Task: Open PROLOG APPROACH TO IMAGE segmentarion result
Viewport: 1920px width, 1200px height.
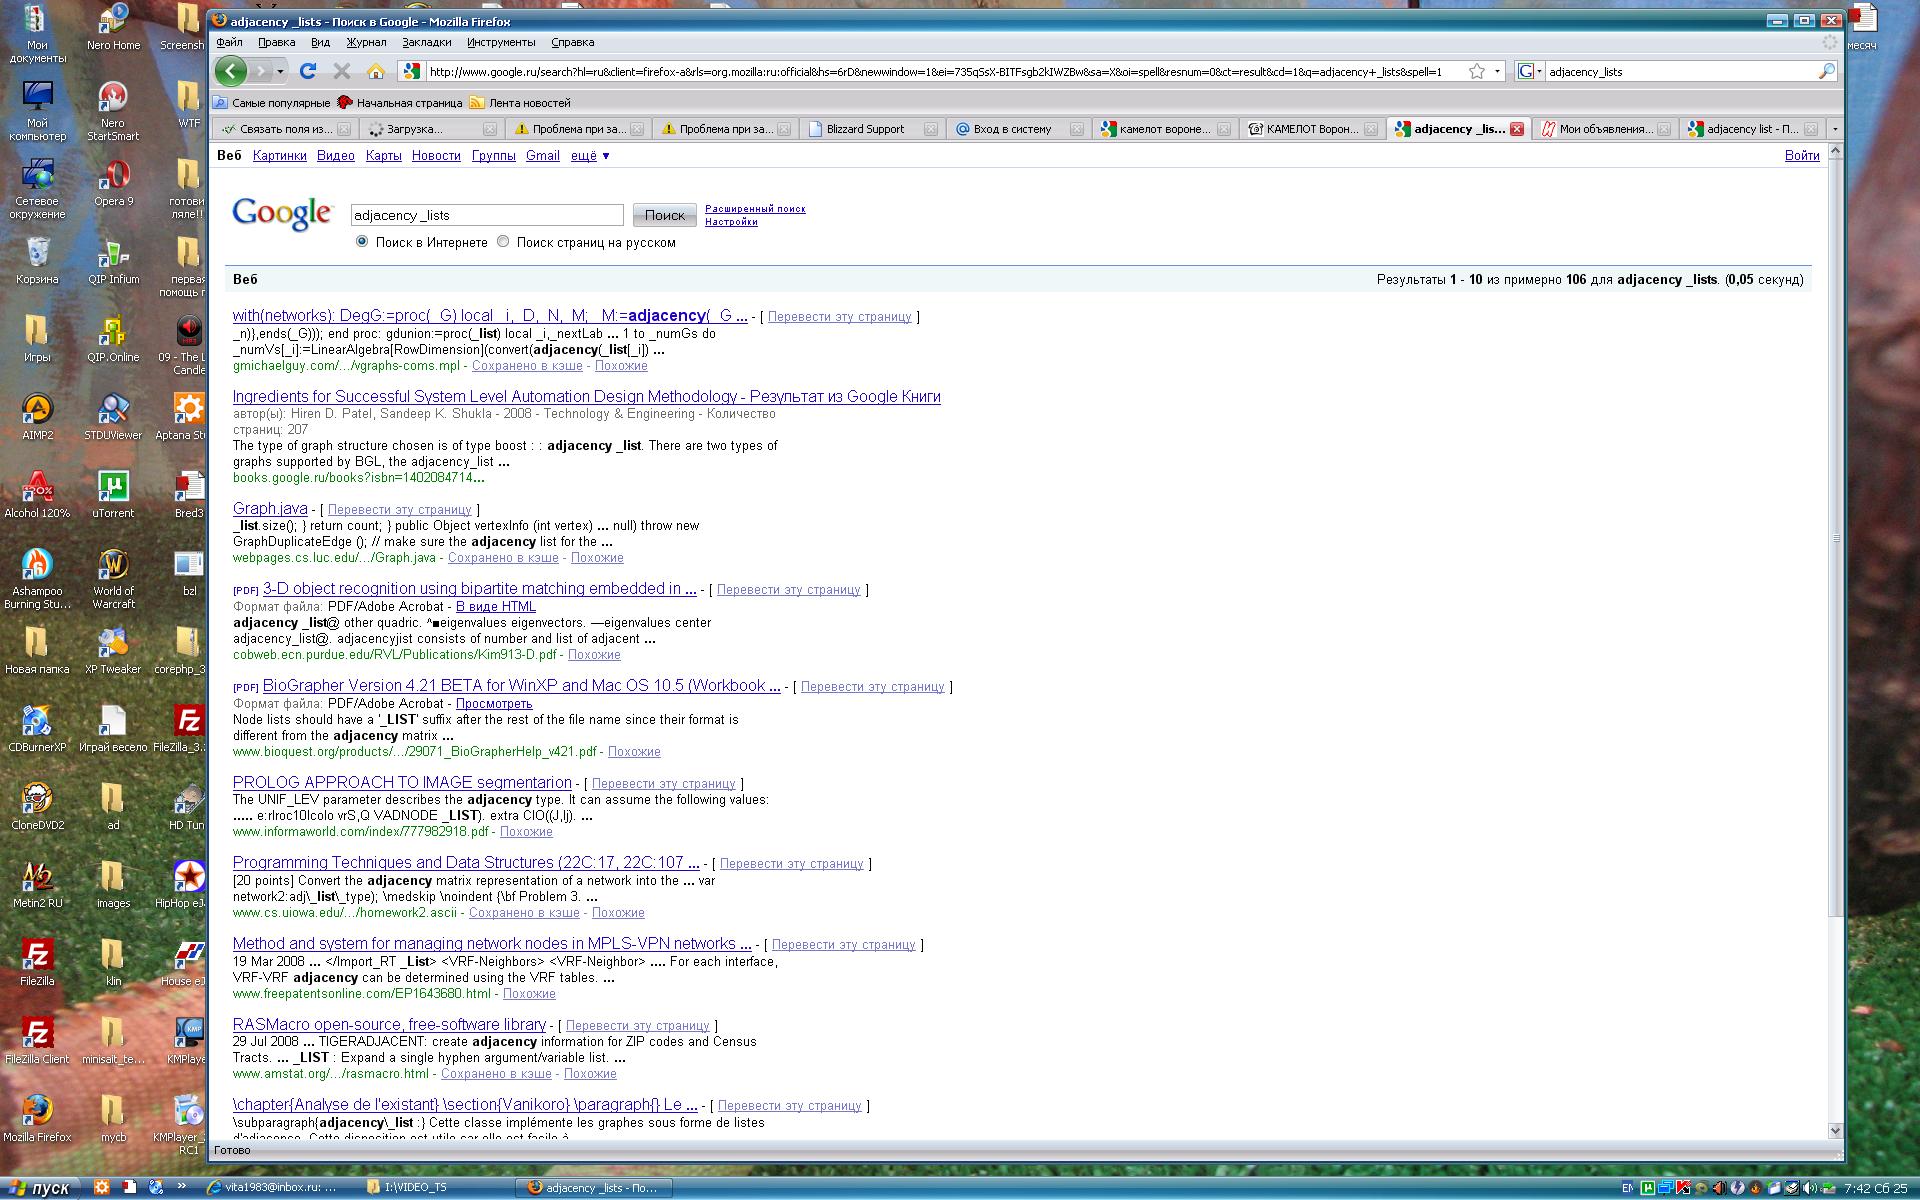Action: coord(402,783)
